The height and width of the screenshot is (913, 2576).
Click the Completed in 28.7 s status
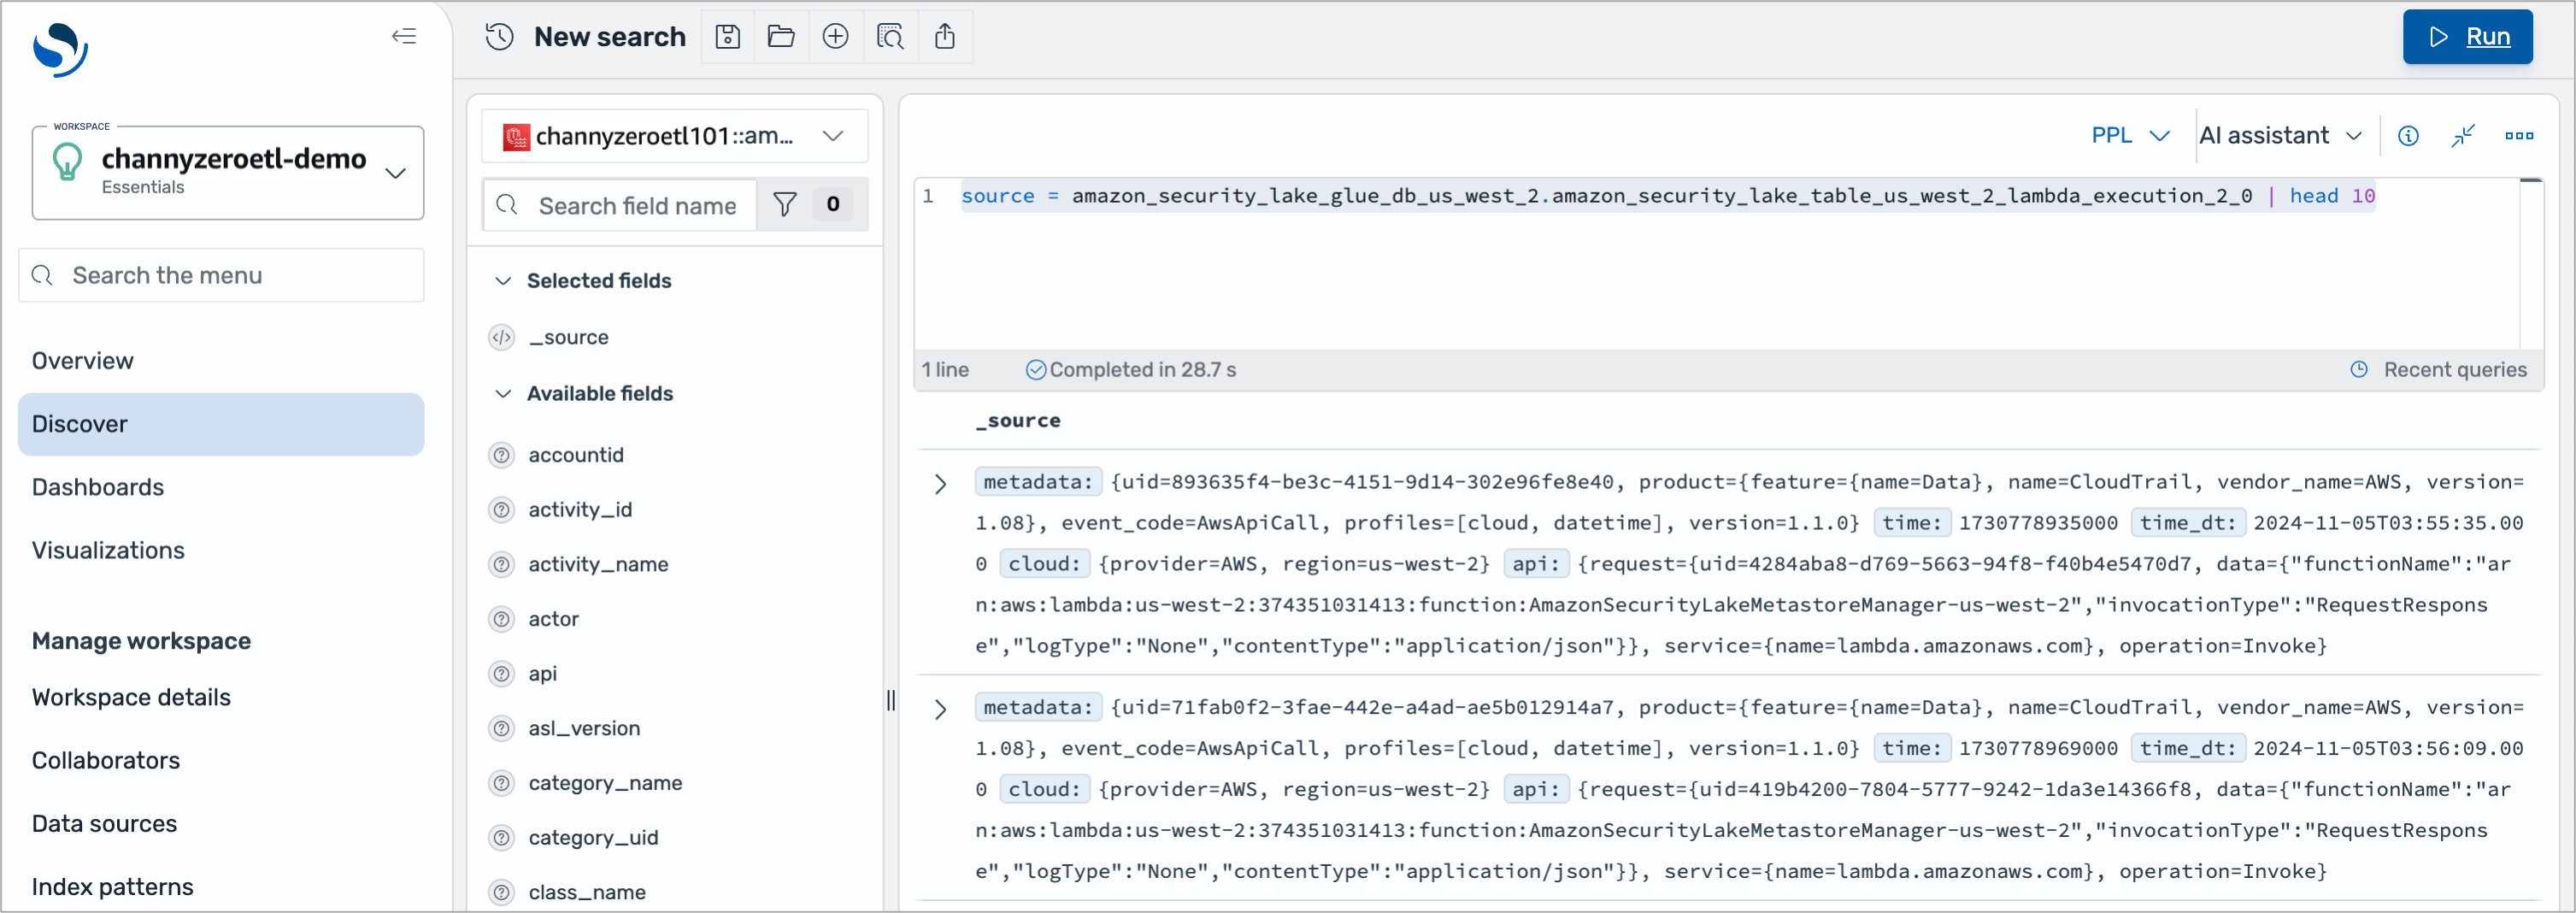coord(1131,370)
